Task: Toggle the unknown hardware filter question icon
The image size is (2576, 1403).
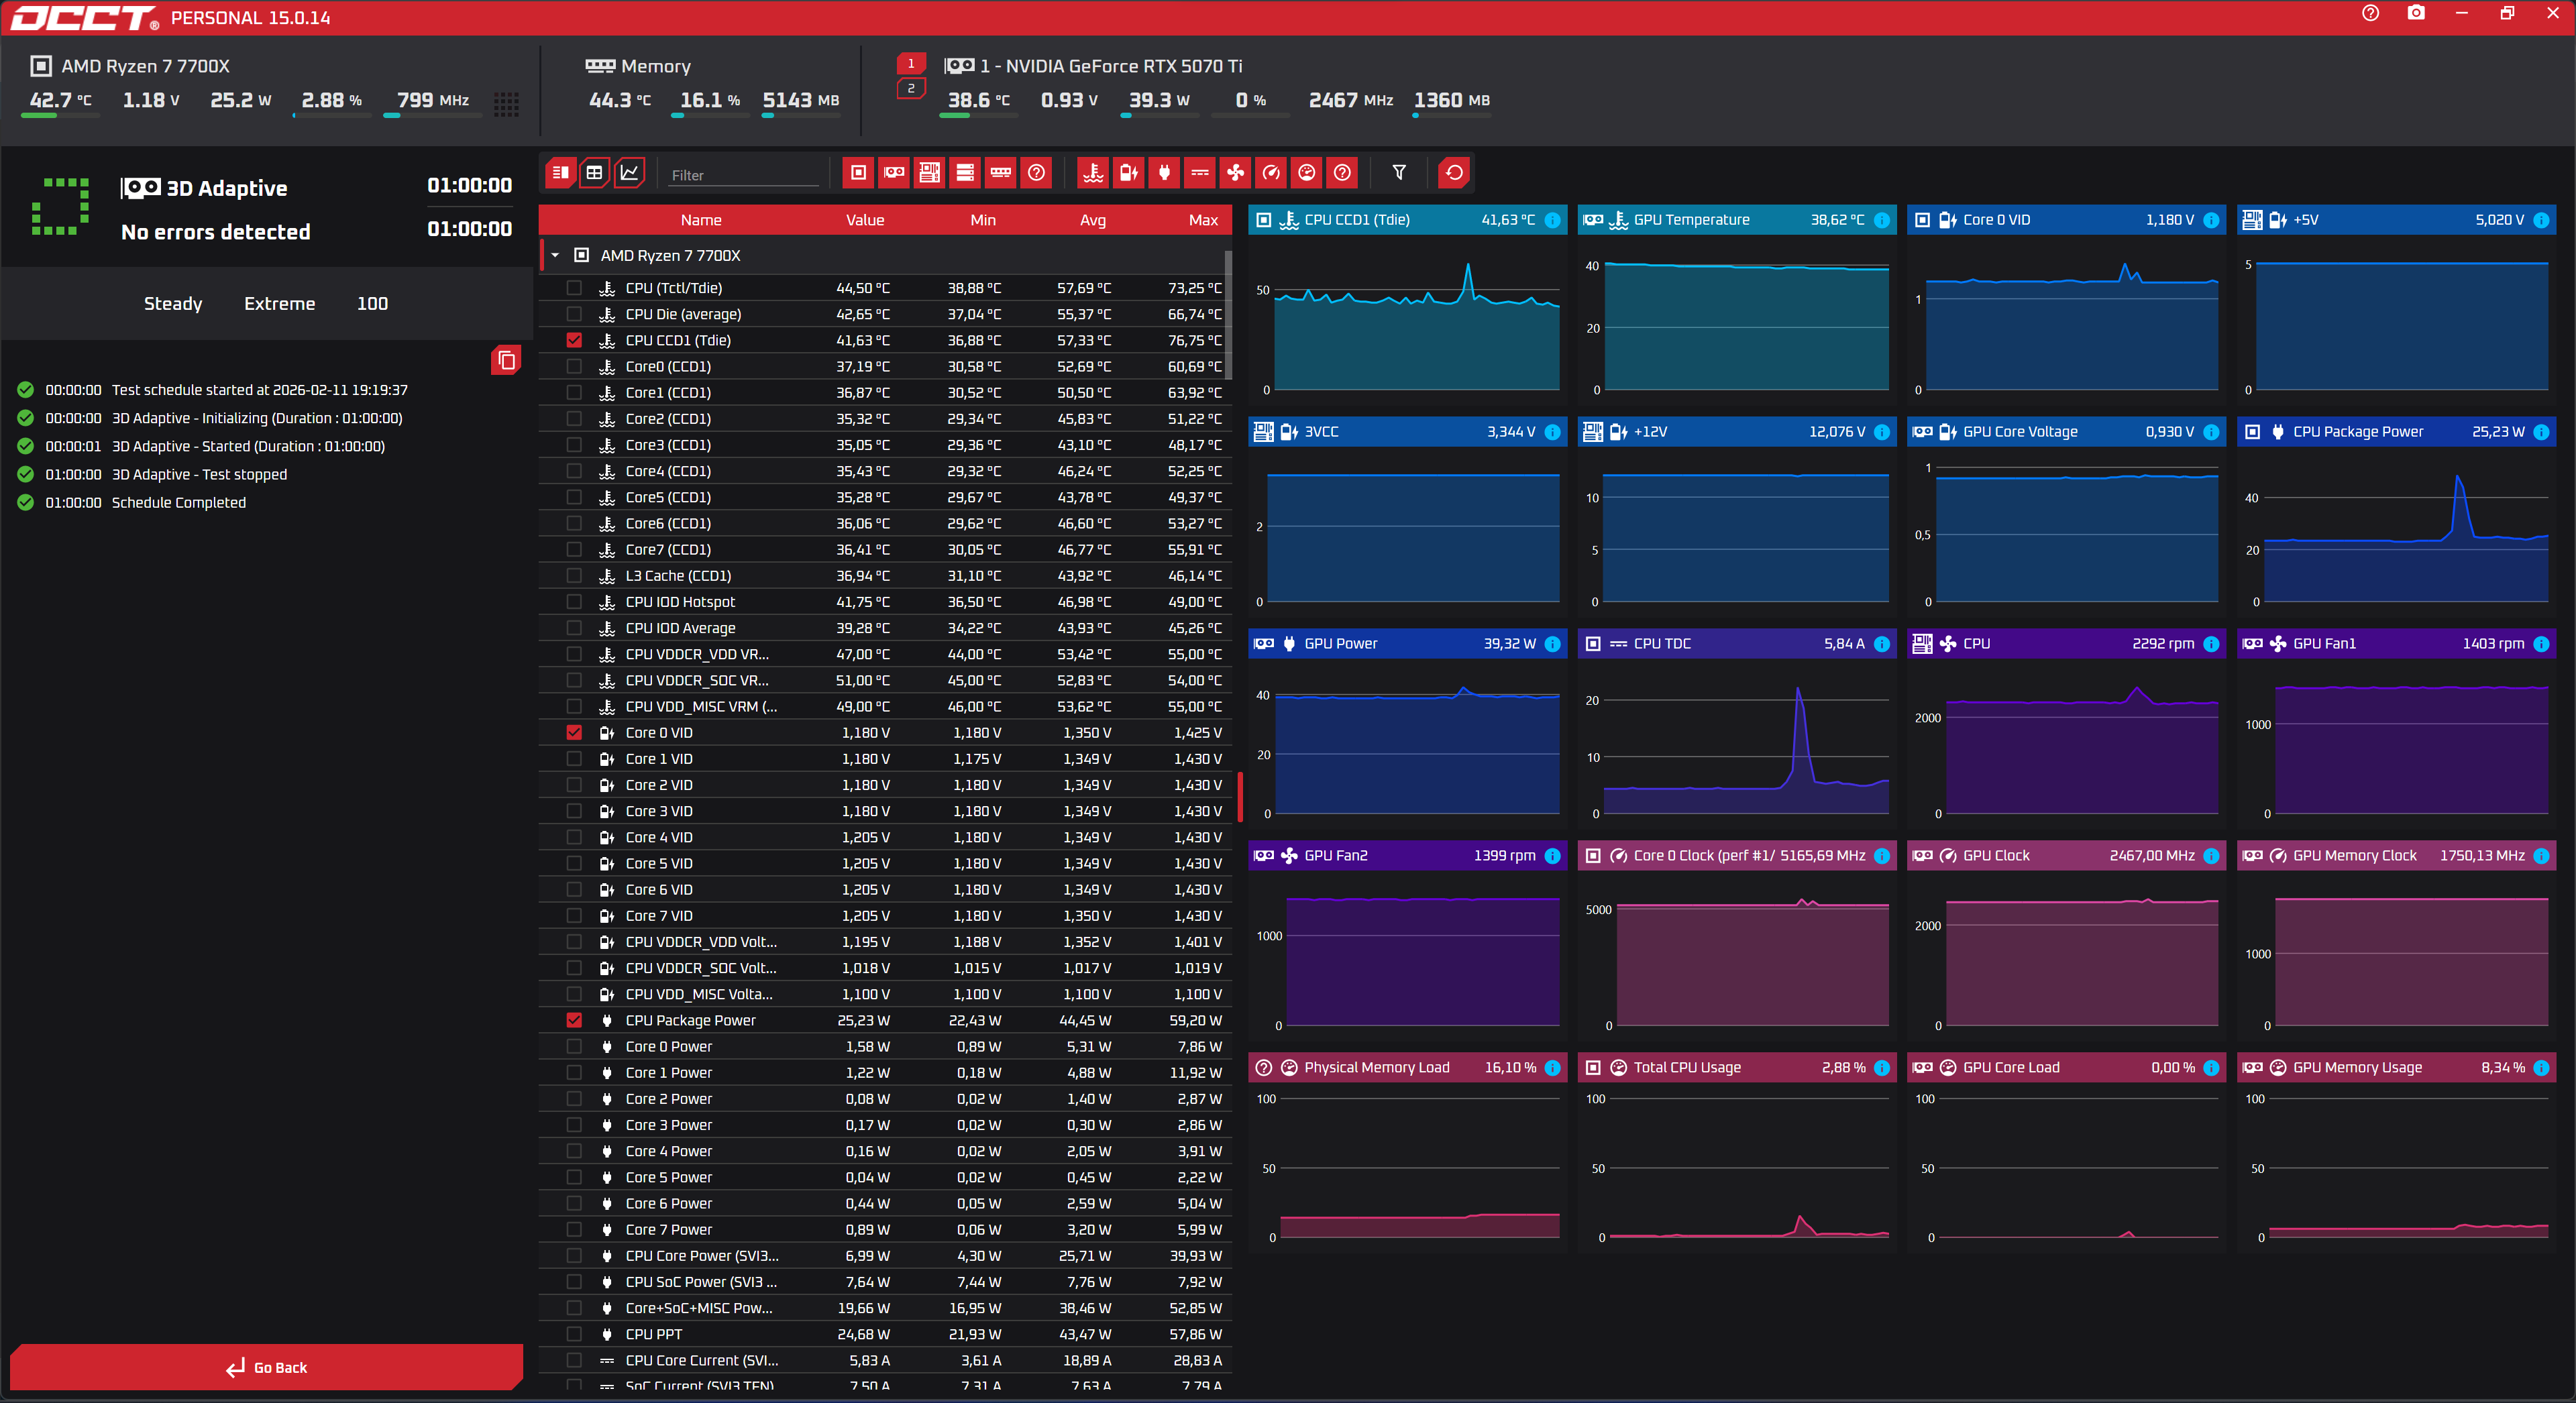Action: (1037, 173)
